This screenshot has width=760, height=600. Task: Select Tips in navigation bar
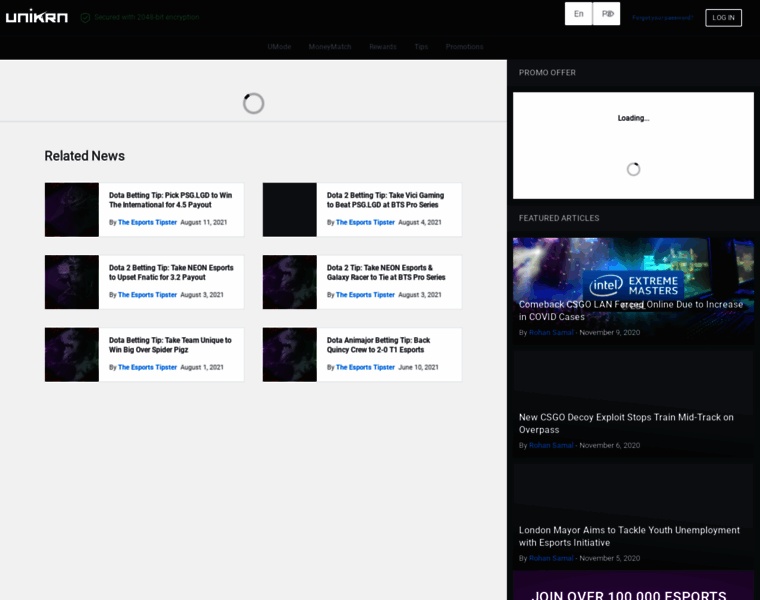point(421,47)
